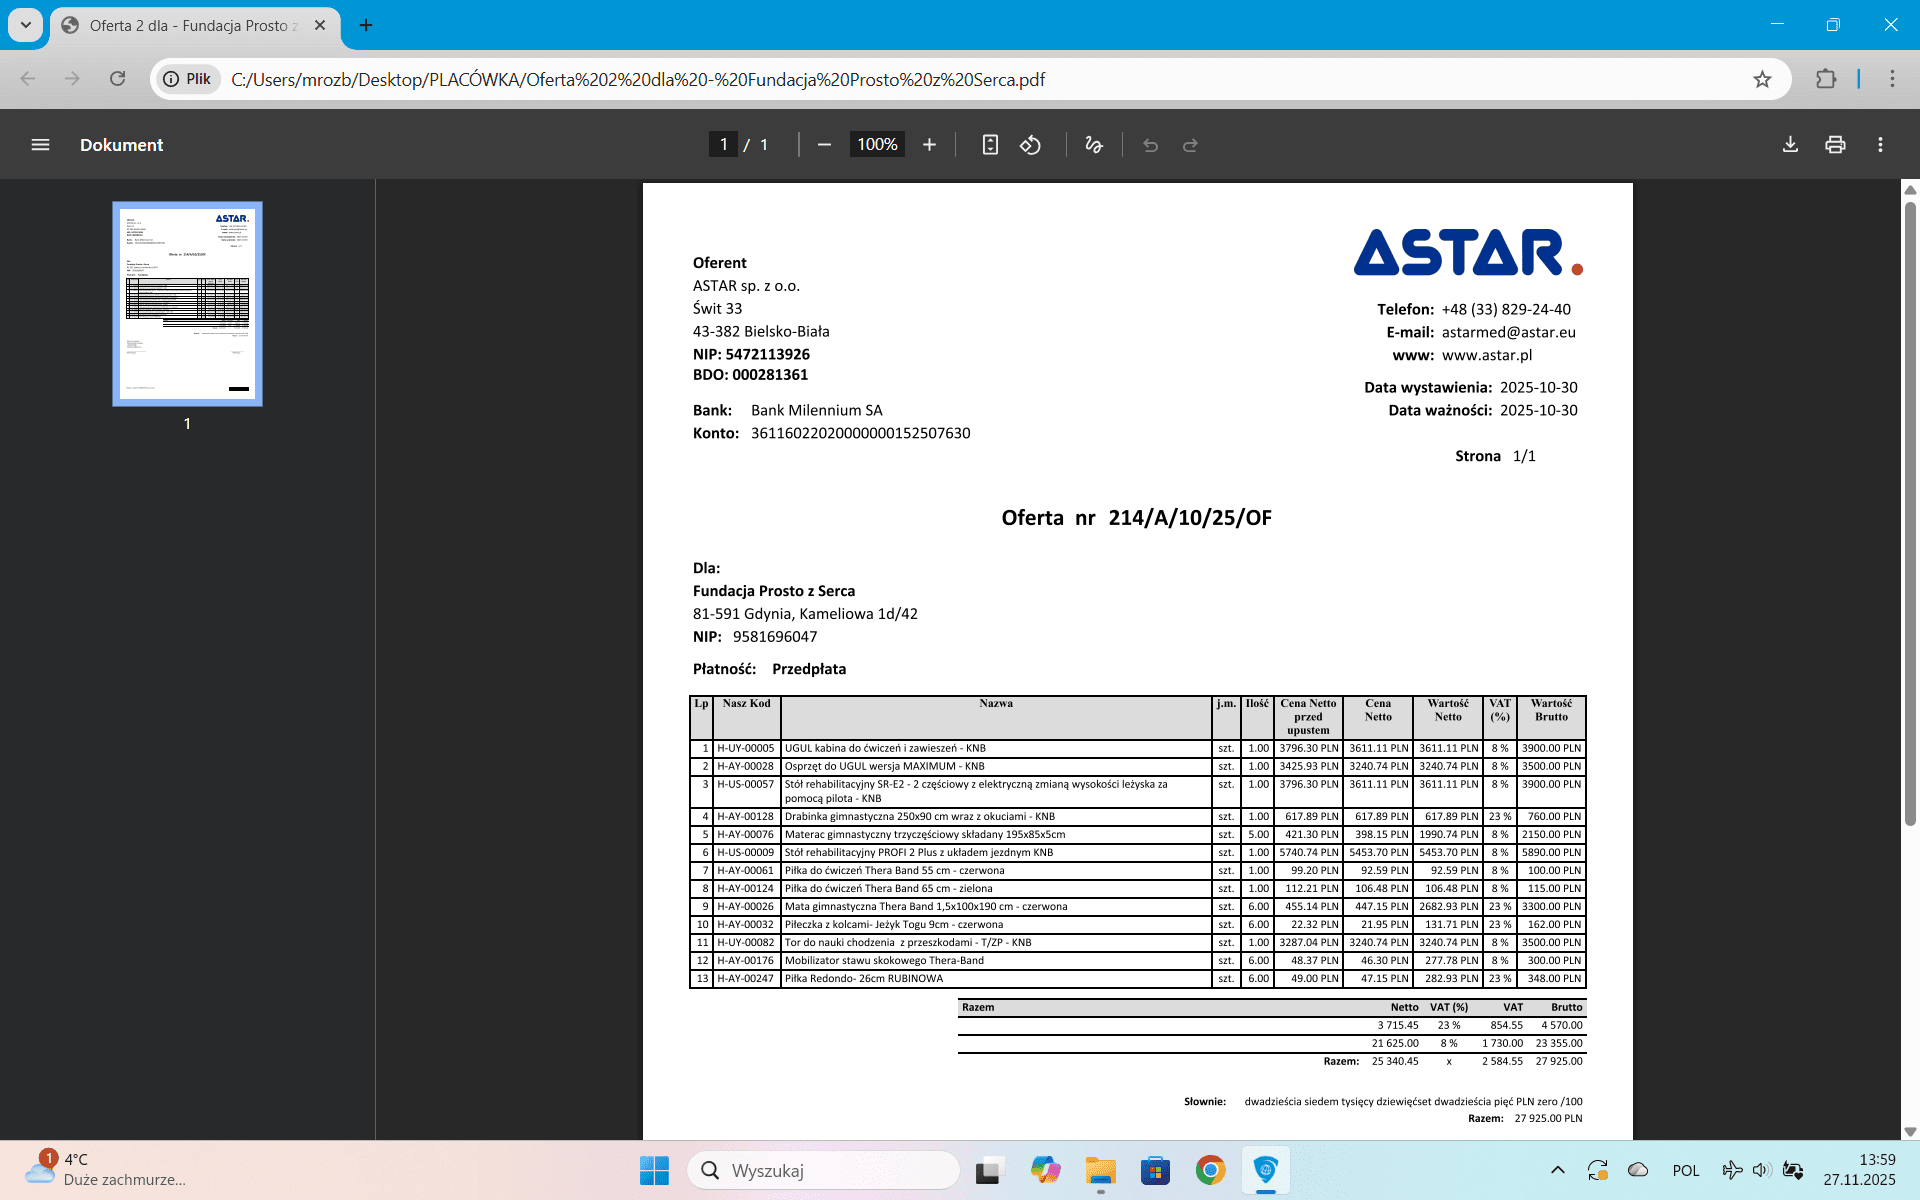
Task: Print the PDF document
Action: [1835, 145]
